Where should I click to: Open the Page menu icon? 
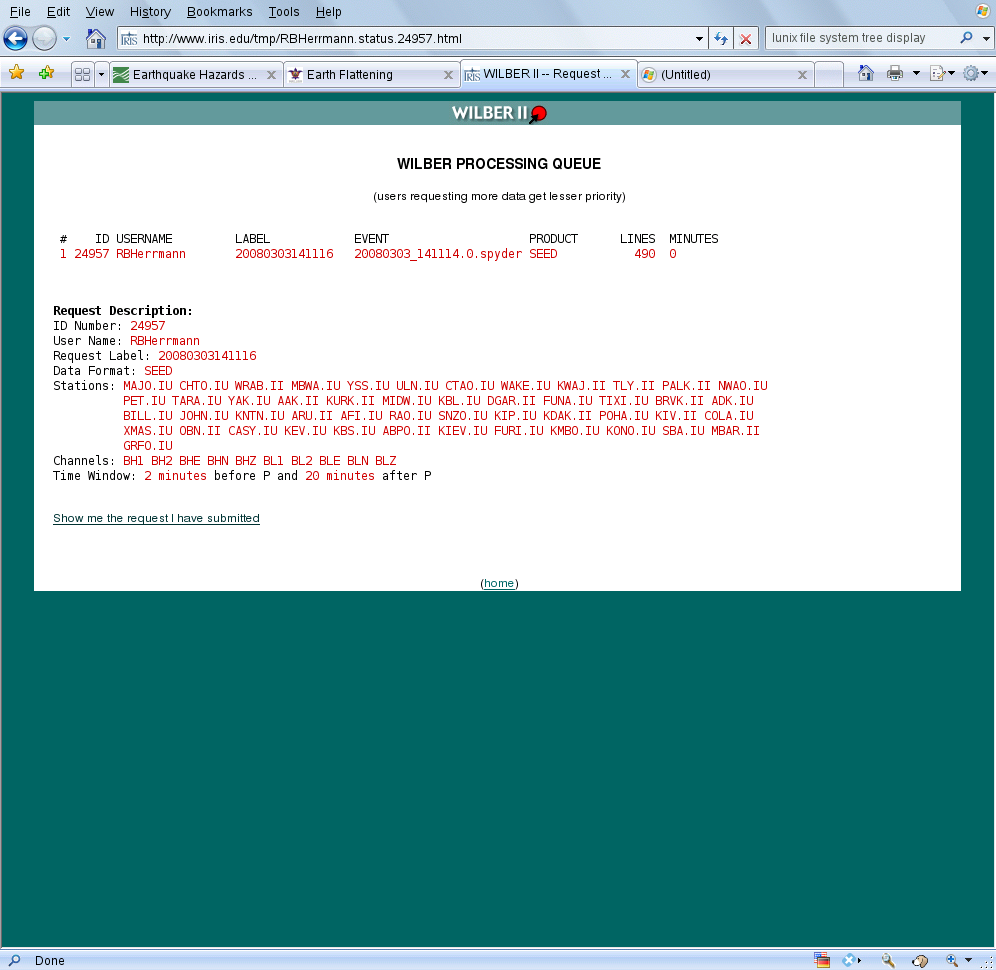941,74
